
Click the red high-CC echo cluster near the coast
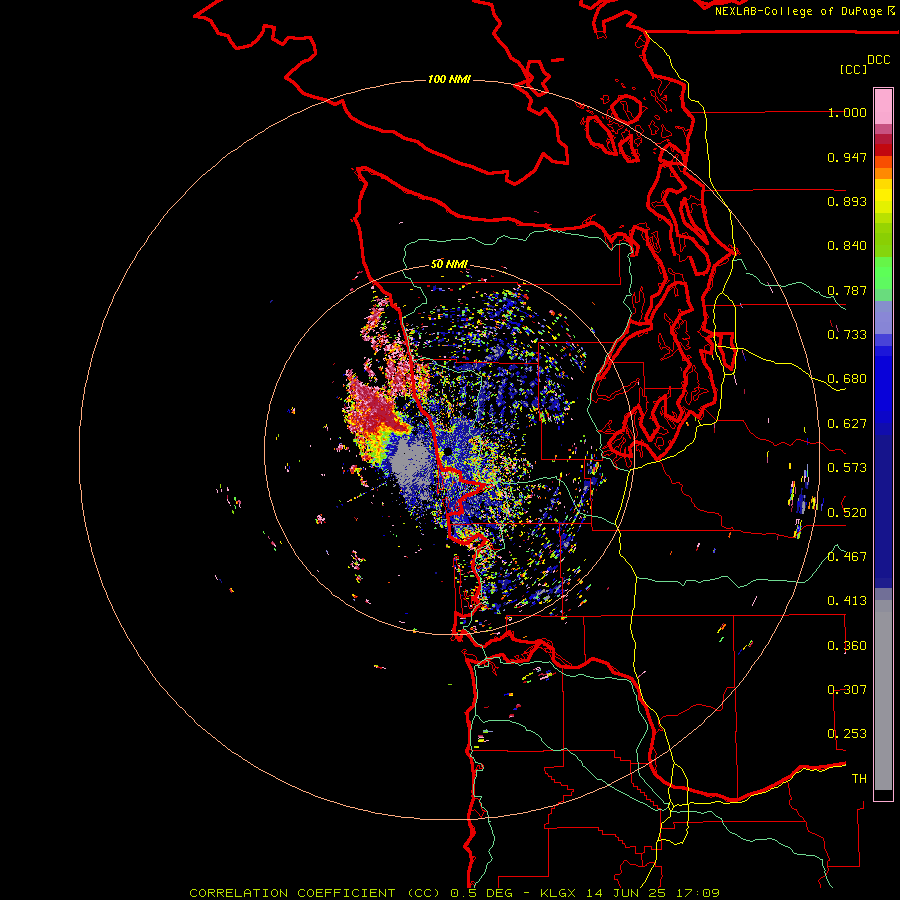pyautogui.click(x=376, y=409)
